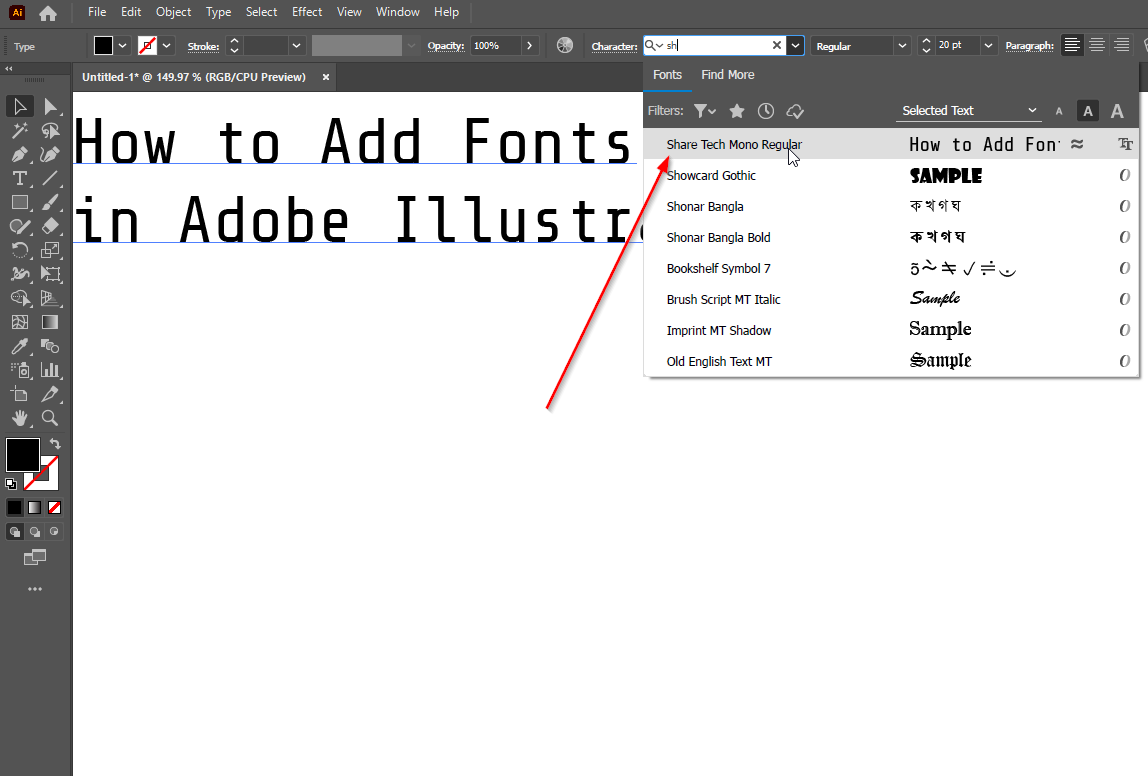1148x776 pixels.
Task: Filter fonts by favorites star
Action: click(737, 111)
